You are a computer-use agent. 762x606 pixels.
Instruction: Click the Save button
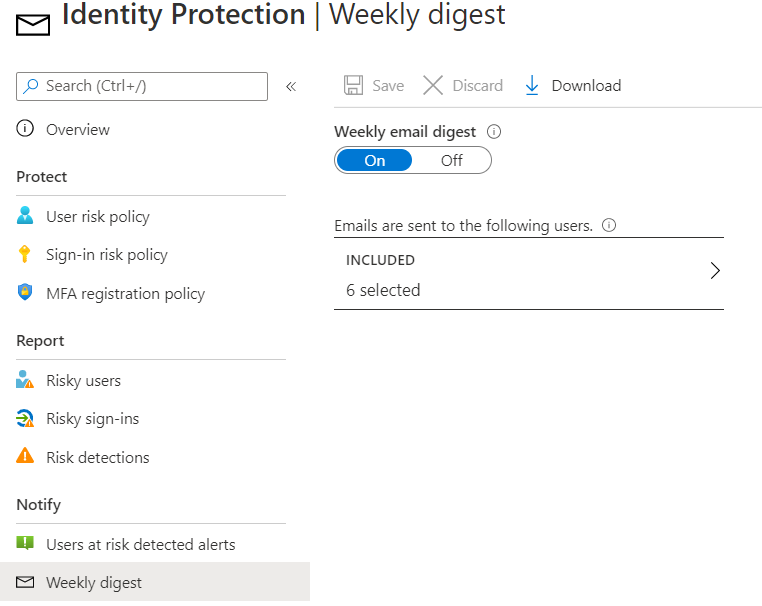click(374, 86)
